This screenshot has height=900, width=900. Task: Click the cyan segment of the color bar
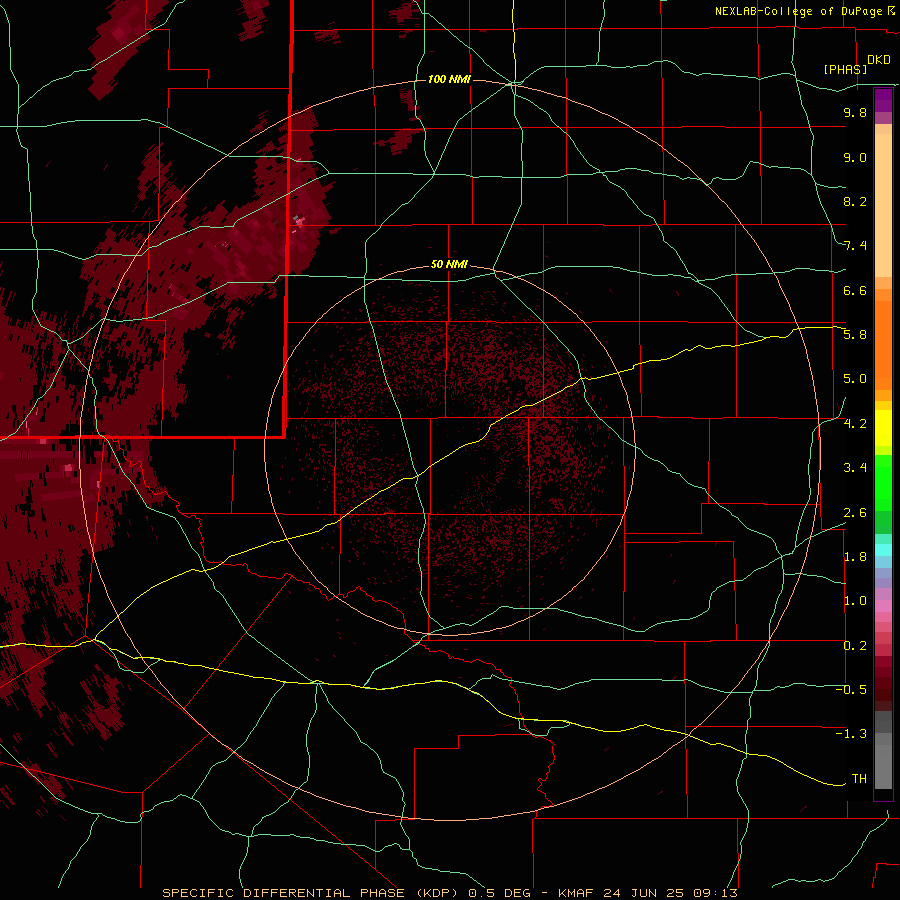pyautogui.click(x=883, y=550)
